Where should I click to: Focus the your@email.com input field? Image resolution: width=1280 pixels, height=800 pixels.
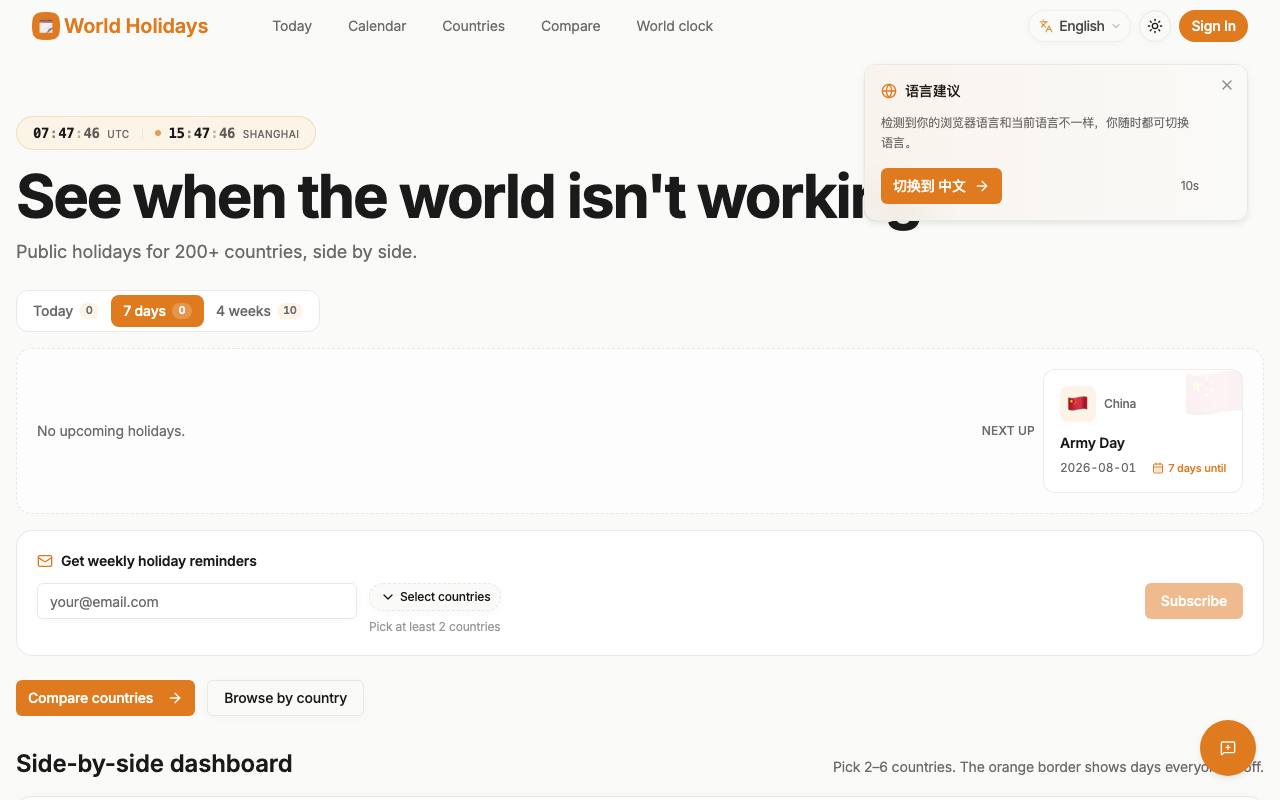197,601
